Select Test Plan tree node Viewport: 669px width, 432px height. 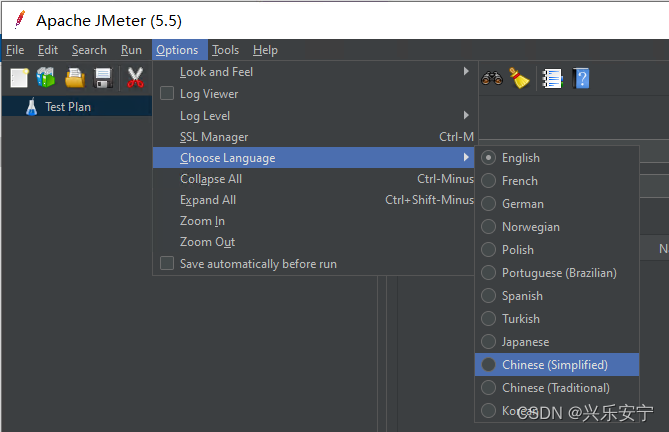pos(77,107)
